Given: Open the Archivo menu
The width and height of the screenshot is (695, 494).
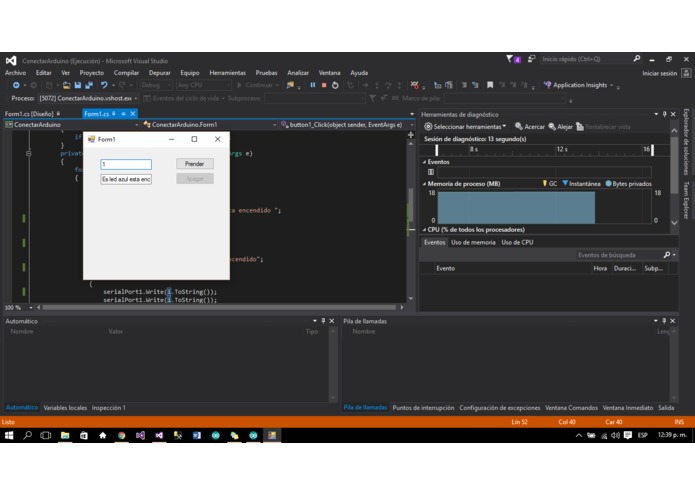Looking at the screenshot, I should [x=16, y=73].
